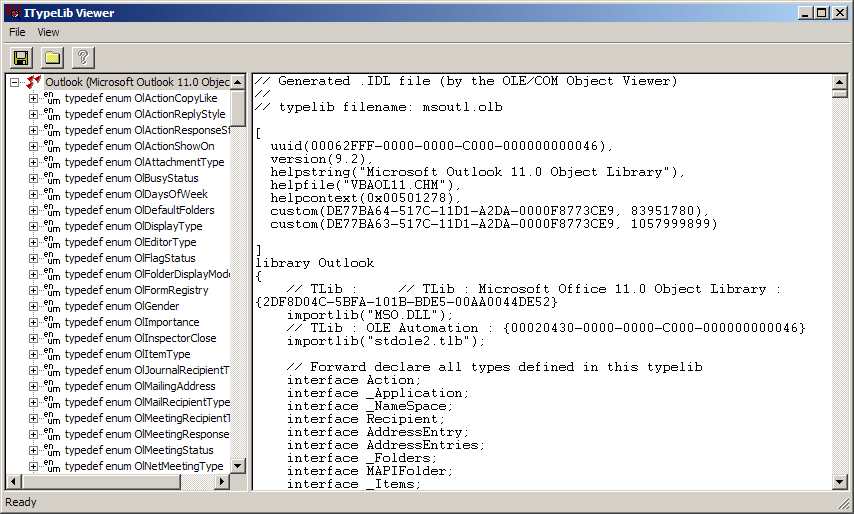The image size is (854, 514).
Task: Click the tree pane scroll right arrow
Action: (x=222, y=481)
